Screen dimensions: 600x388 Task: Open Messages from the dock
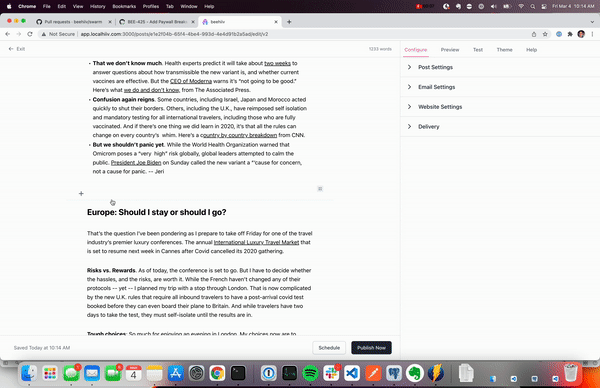point(71,373)
